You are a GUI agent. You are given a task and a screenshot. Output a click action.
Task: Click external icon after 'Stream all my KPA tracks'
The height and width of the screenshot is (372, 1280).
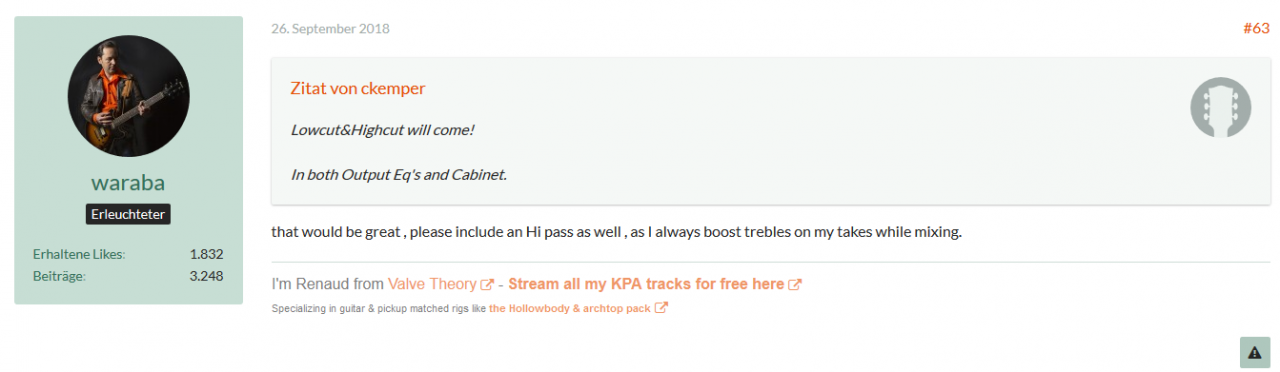795,285
